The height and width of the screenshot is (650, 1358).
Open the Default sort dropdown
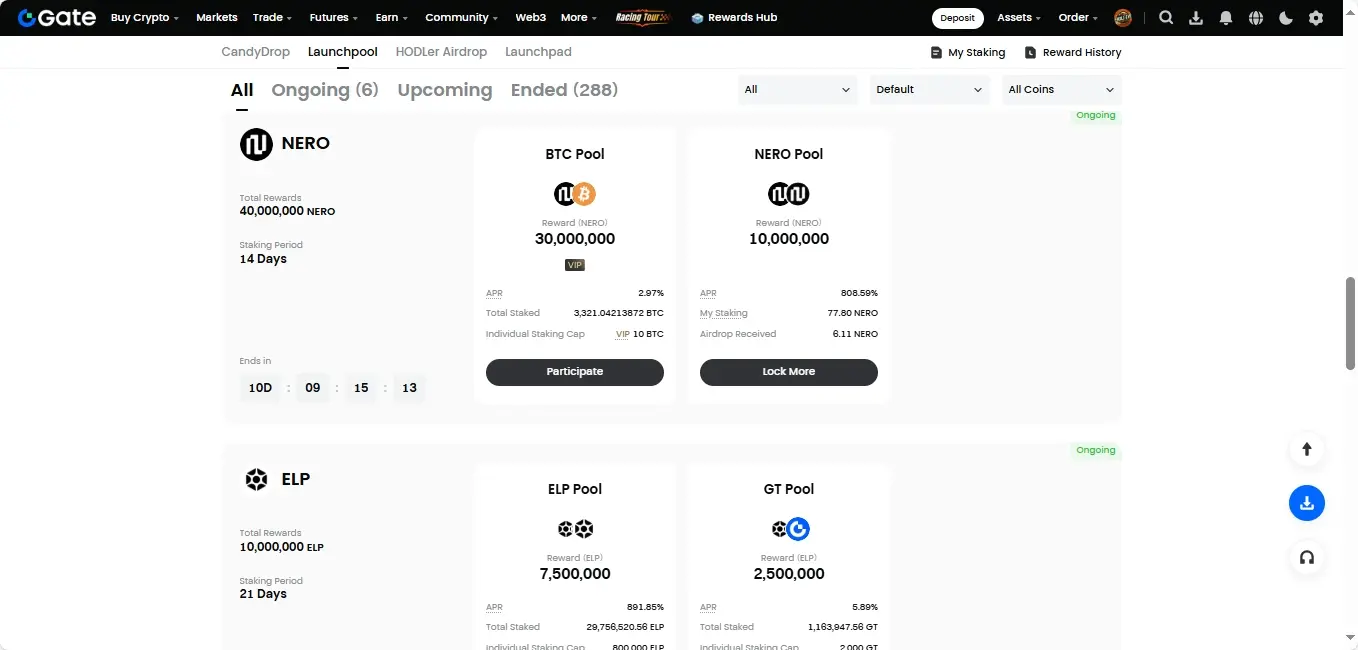tap(930, 90)
